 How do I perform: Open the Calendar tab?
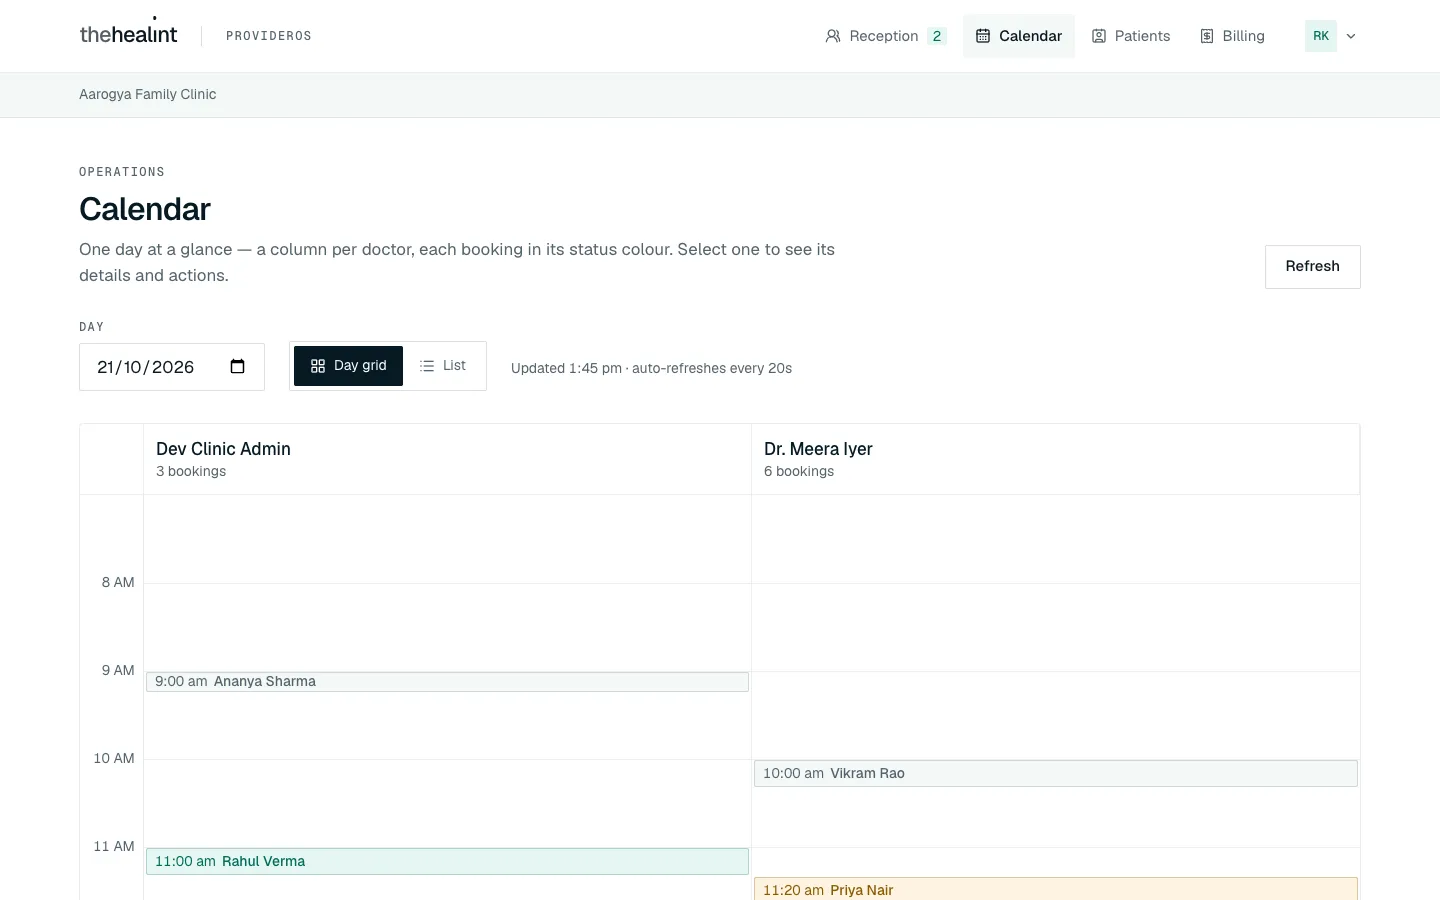[1019, 36]
